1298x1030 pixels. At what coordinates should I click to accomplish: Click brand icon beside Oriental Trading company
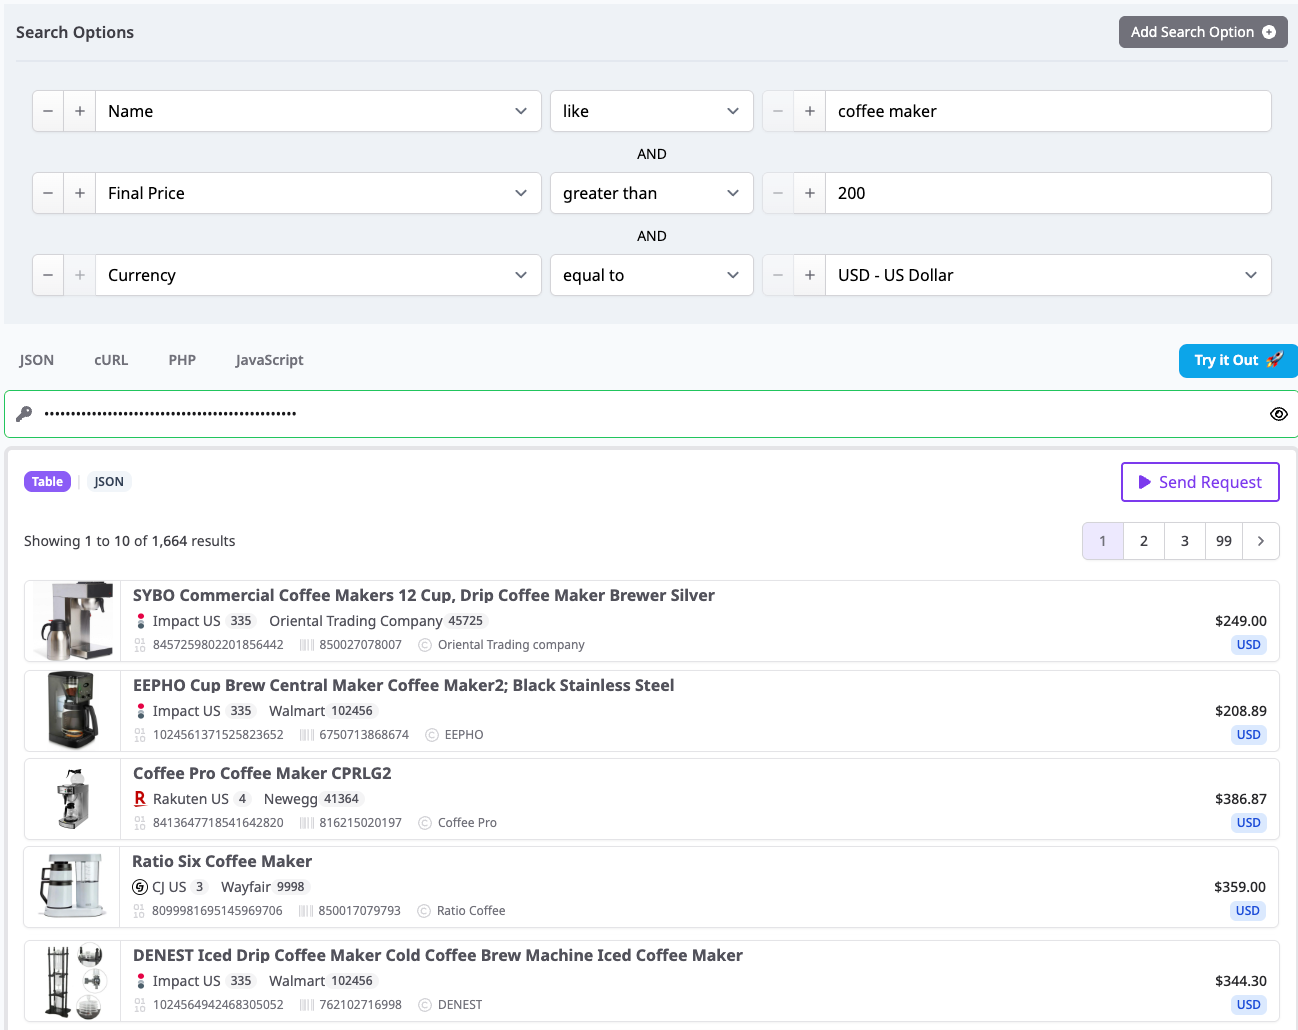(425, 645)
